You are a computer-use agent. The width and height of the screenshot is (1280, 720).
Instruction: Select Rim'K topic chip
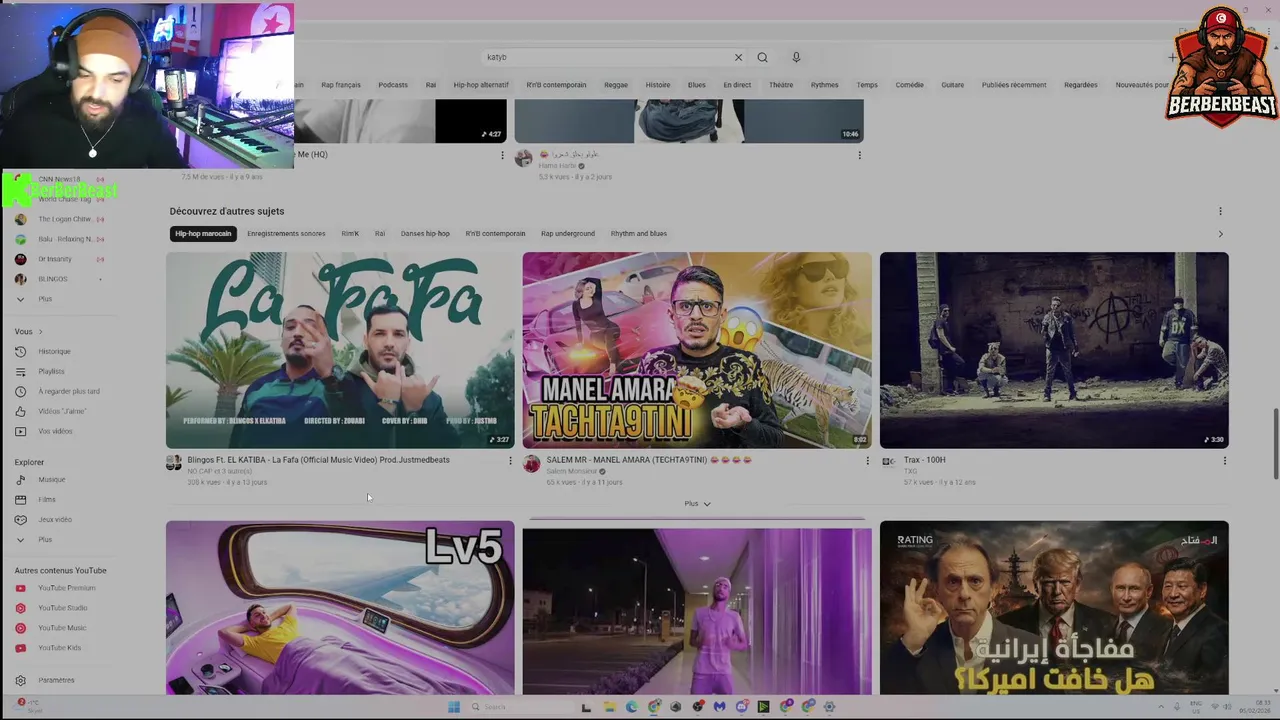pyautogui.click(x=350, y=233)
